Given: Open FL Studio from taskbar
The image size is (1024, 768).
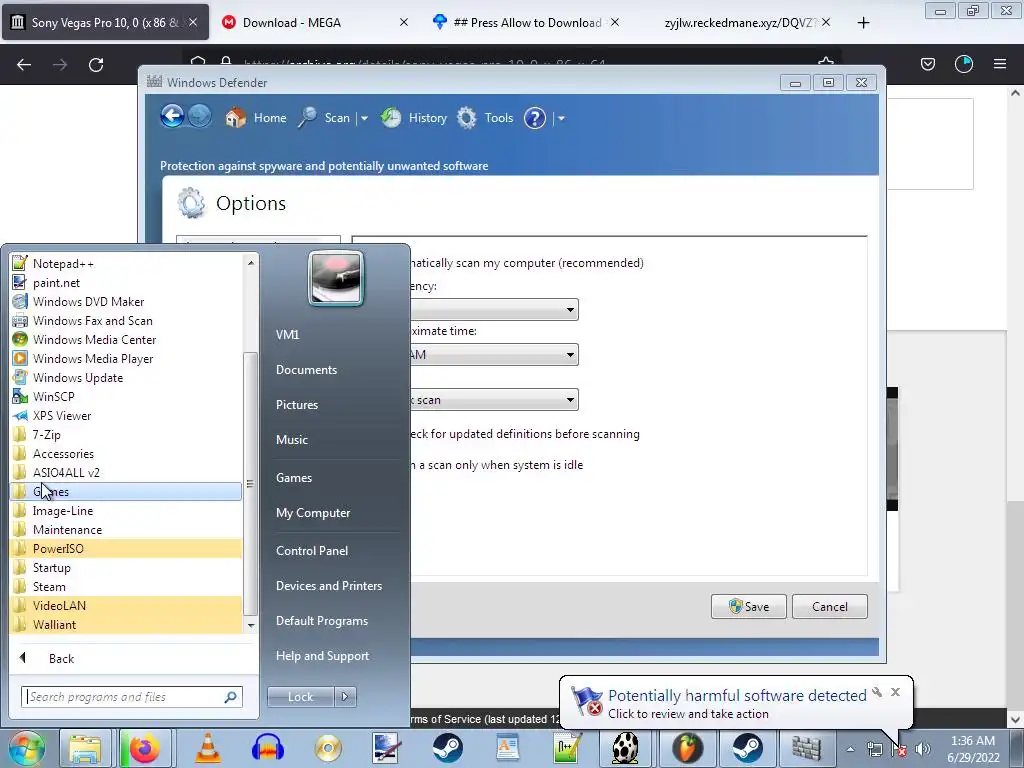Looking at the screenshot, I should coord(687,748).
